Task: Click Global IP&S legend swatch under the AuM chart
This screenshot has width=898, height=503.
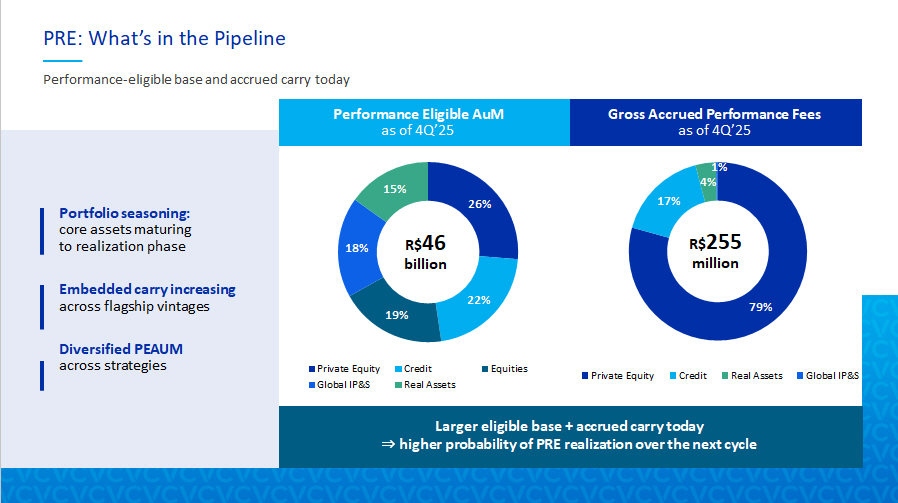Action: [312, 384]
